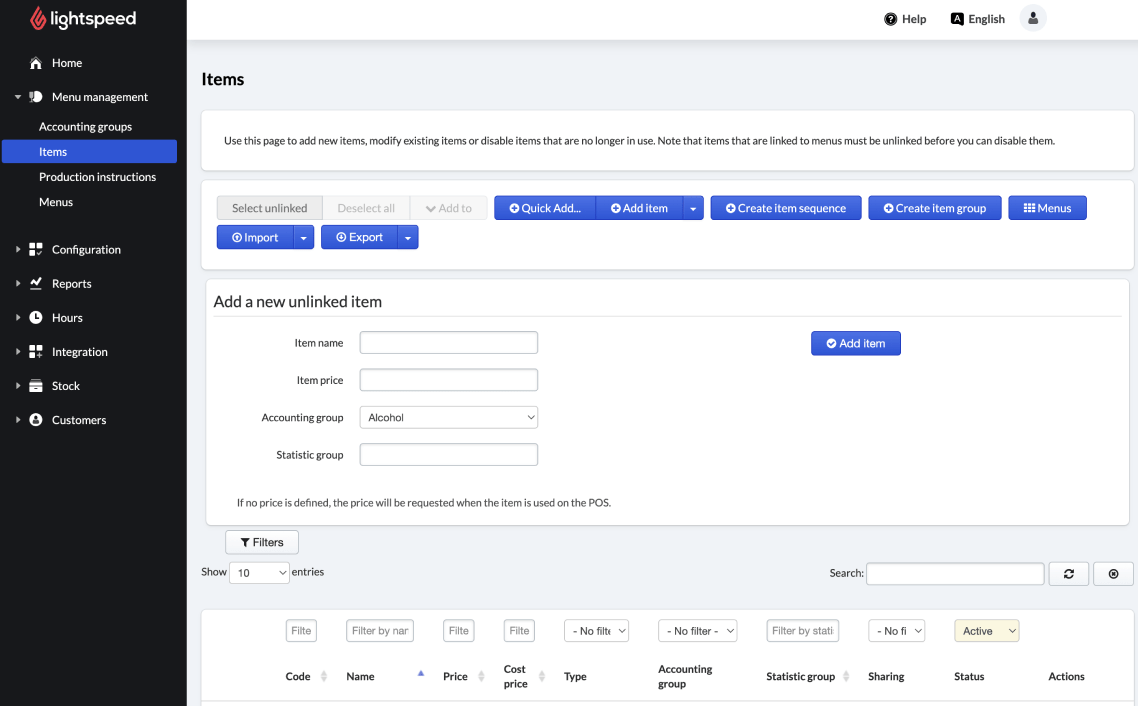Click the circular reset icon beside refresh
Viewport: 1138px width, 706px height.
tap(1113, 574)
